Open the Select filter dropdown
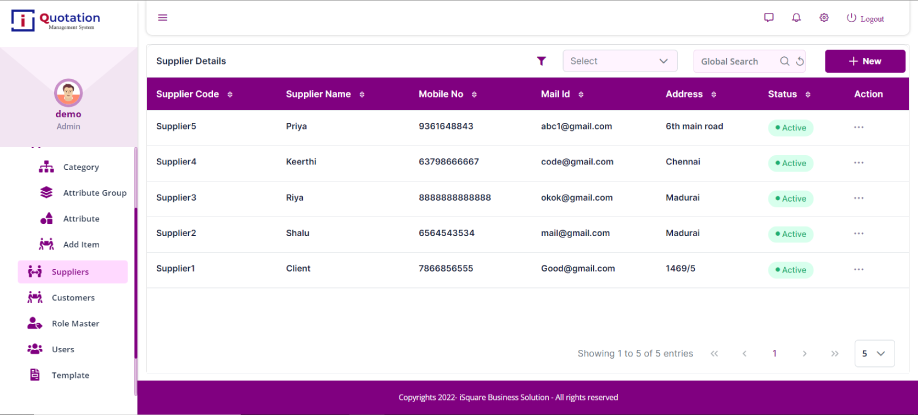The width and height of the screenshot is (918, 415). coord(620,61)
